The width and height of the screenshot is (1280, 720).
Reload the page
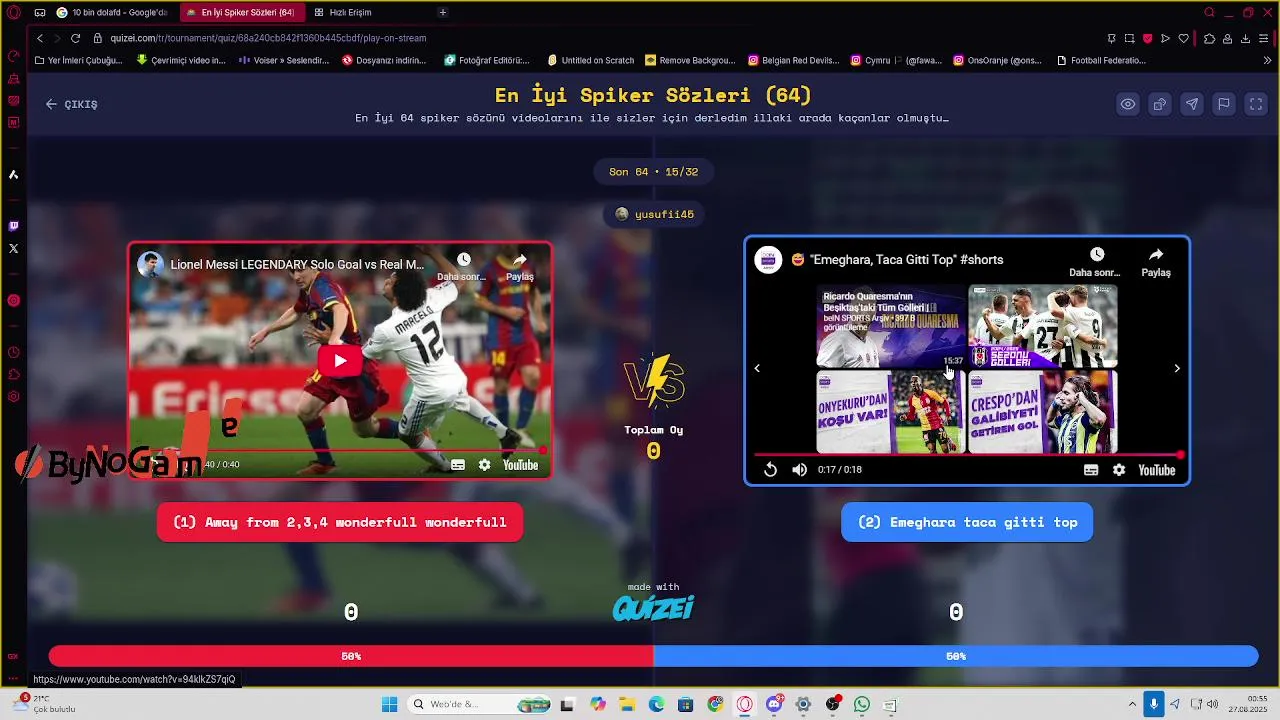(x=75, y=38)
